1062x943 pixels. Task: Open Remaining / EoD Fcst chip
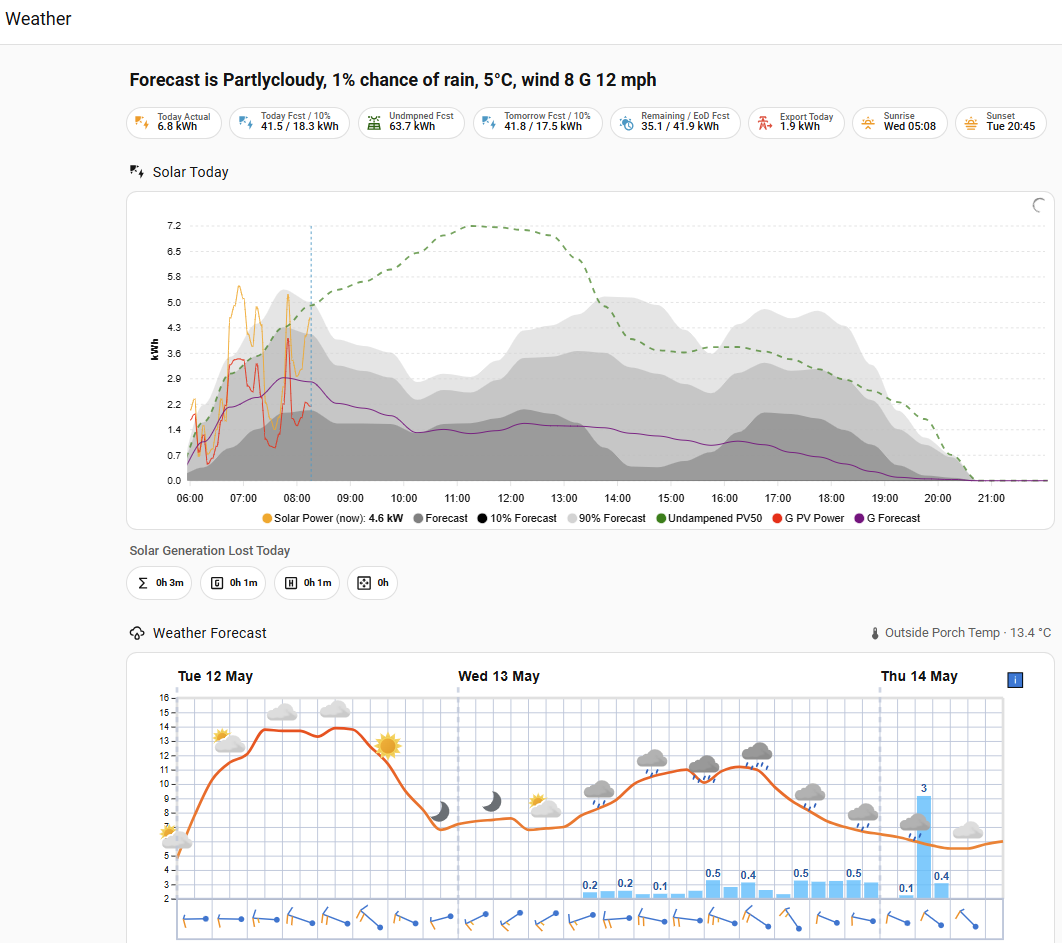675,123
